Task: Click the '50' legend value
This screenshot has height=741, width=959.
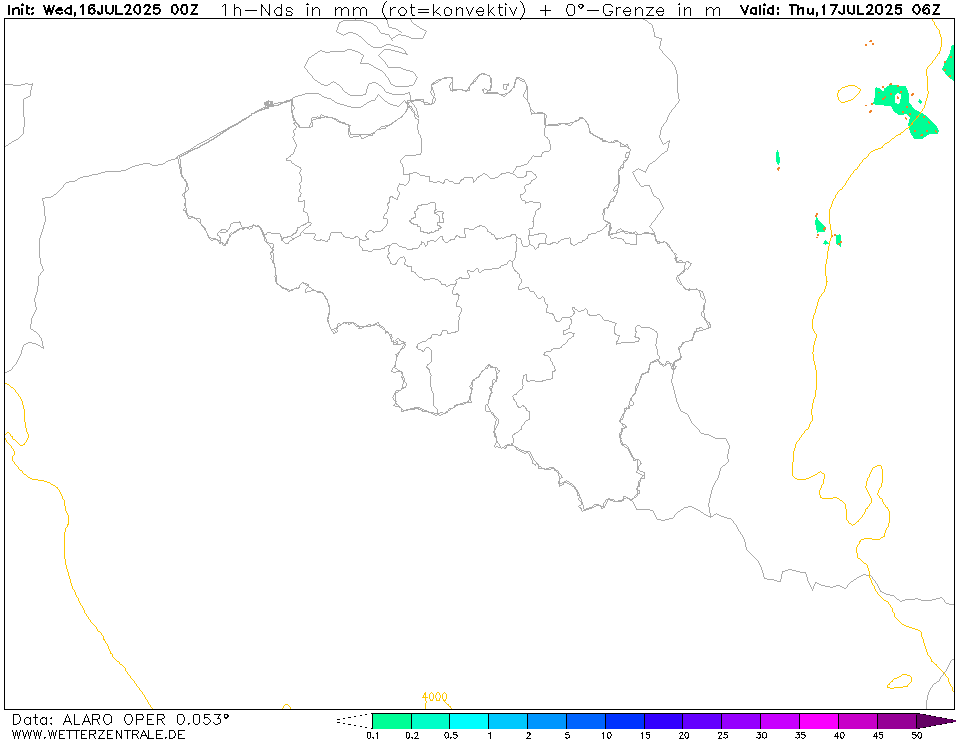Action: (916, 735)
